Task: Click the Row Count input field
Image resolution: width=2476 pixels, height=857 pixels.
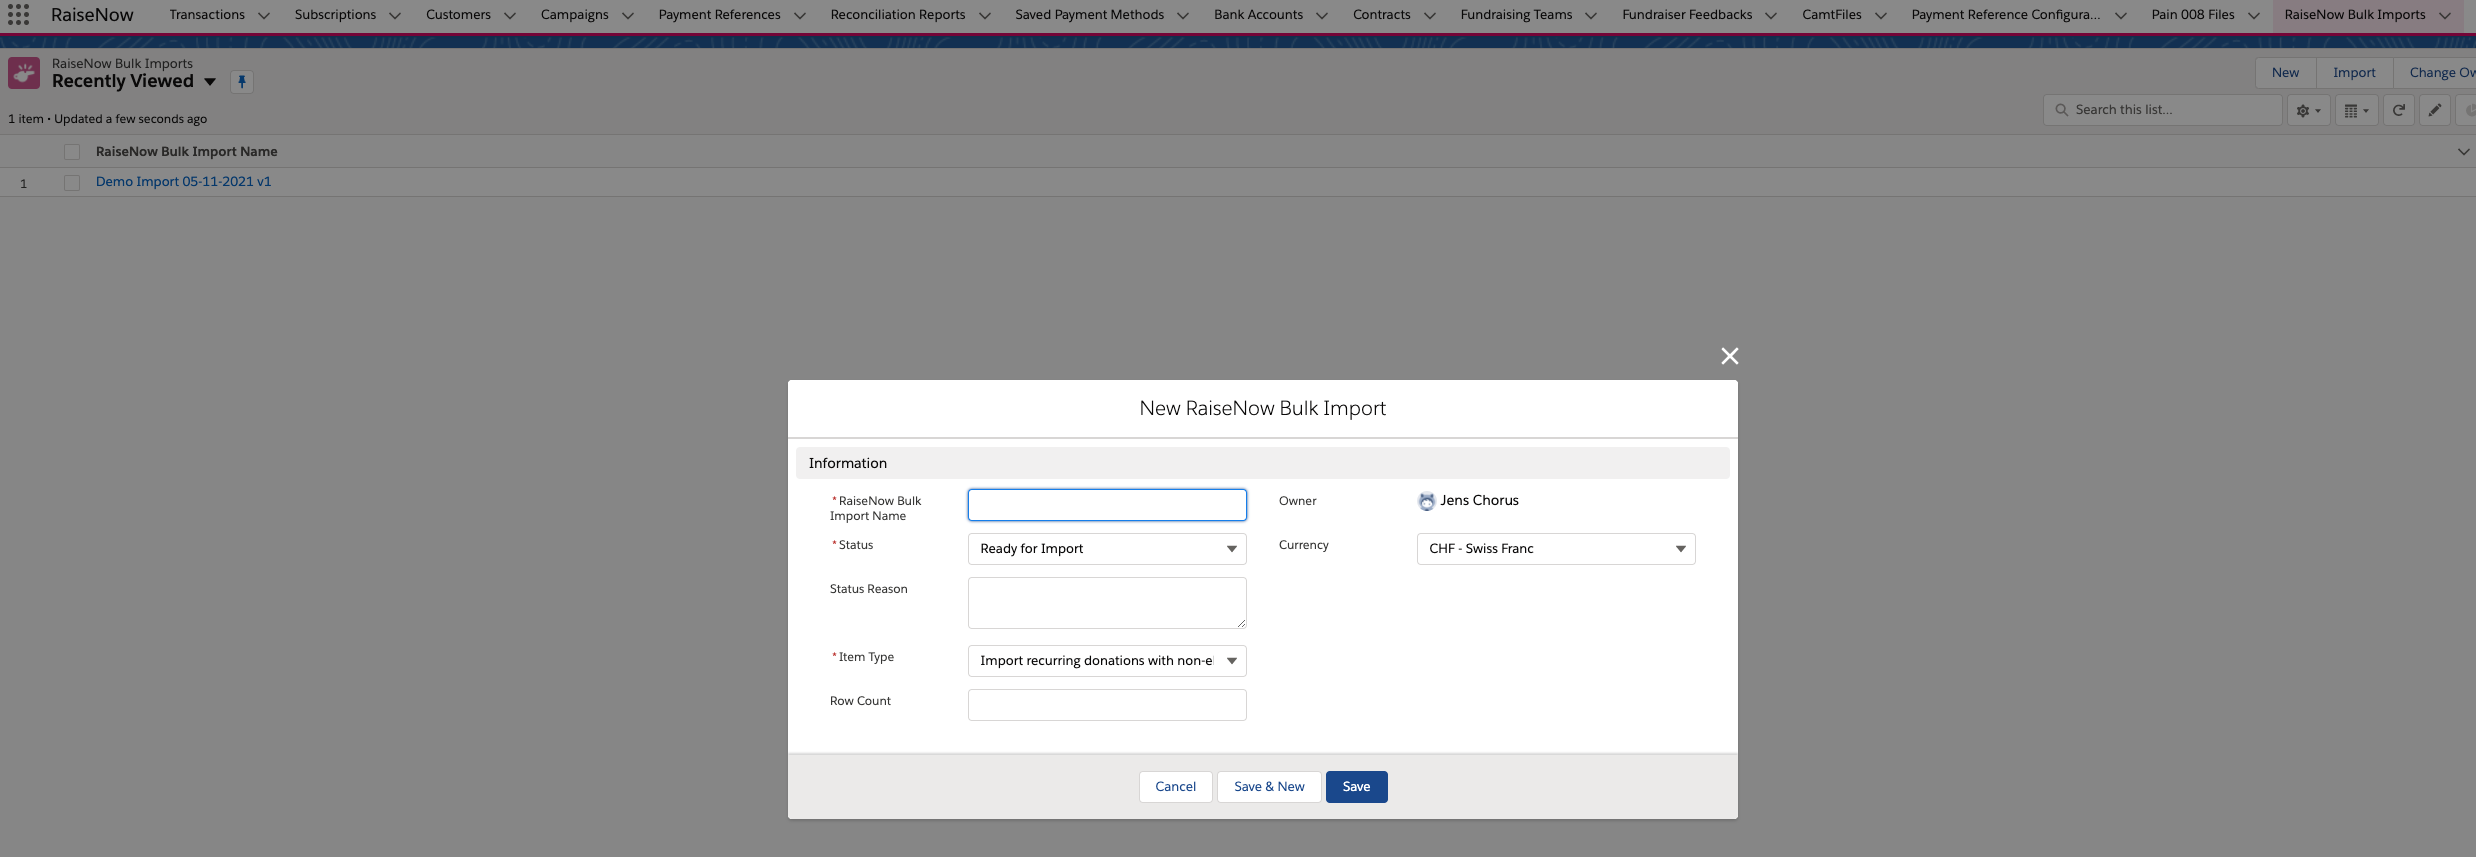Action: coord(1107,705)
